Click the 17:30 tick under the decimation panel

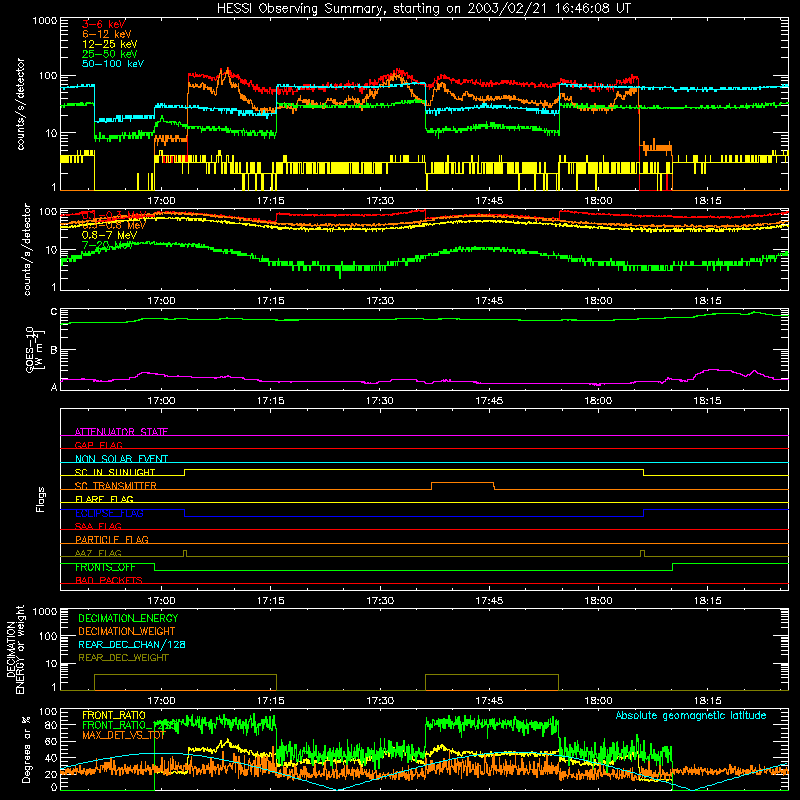point(380,701)
